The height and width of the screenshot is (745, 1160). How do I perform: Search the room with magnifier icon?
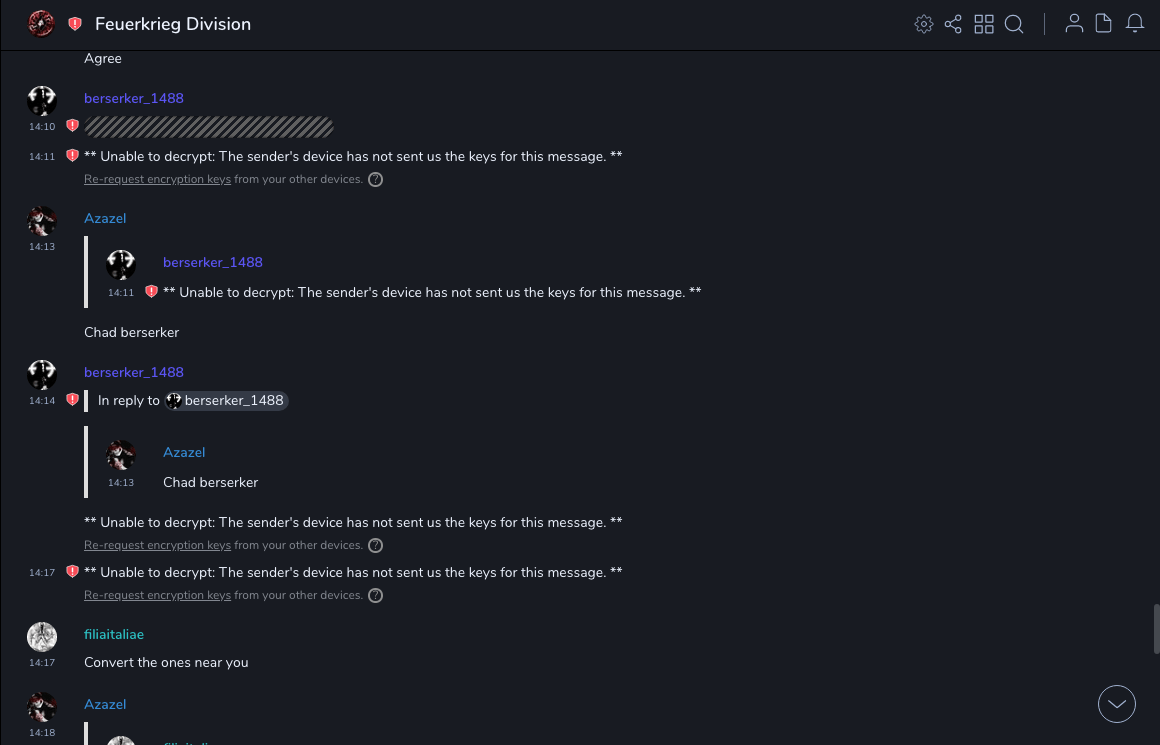pyautogui.click(x=1014, y=24)
